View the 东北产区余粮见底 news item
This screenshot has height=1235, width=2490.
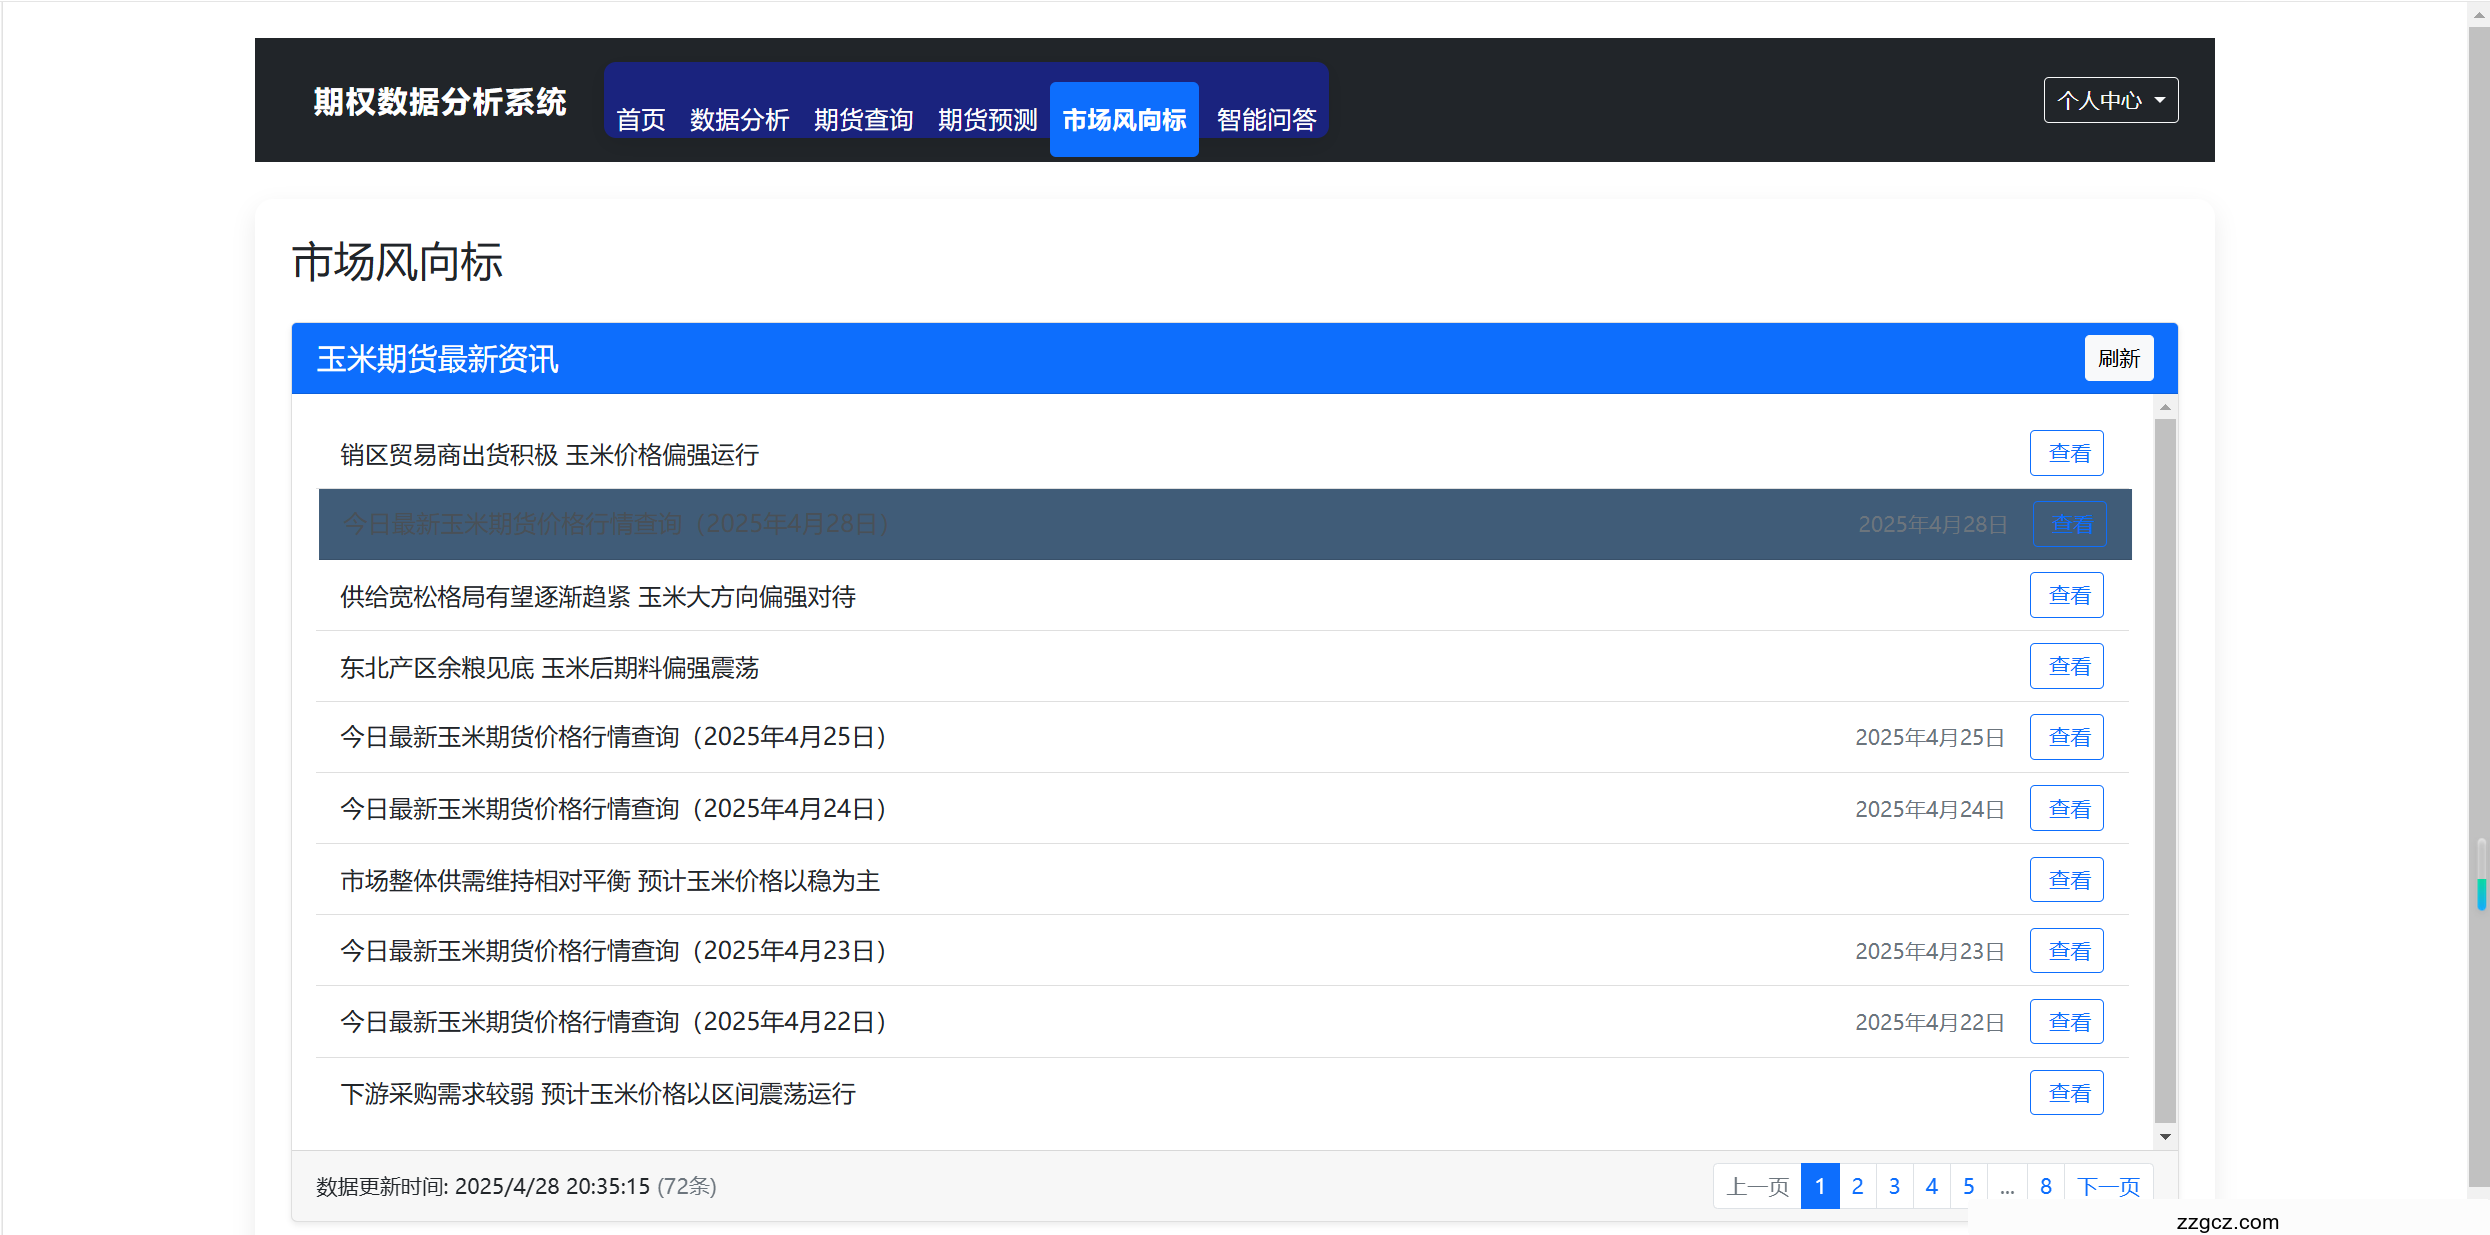coord(2067,665)
